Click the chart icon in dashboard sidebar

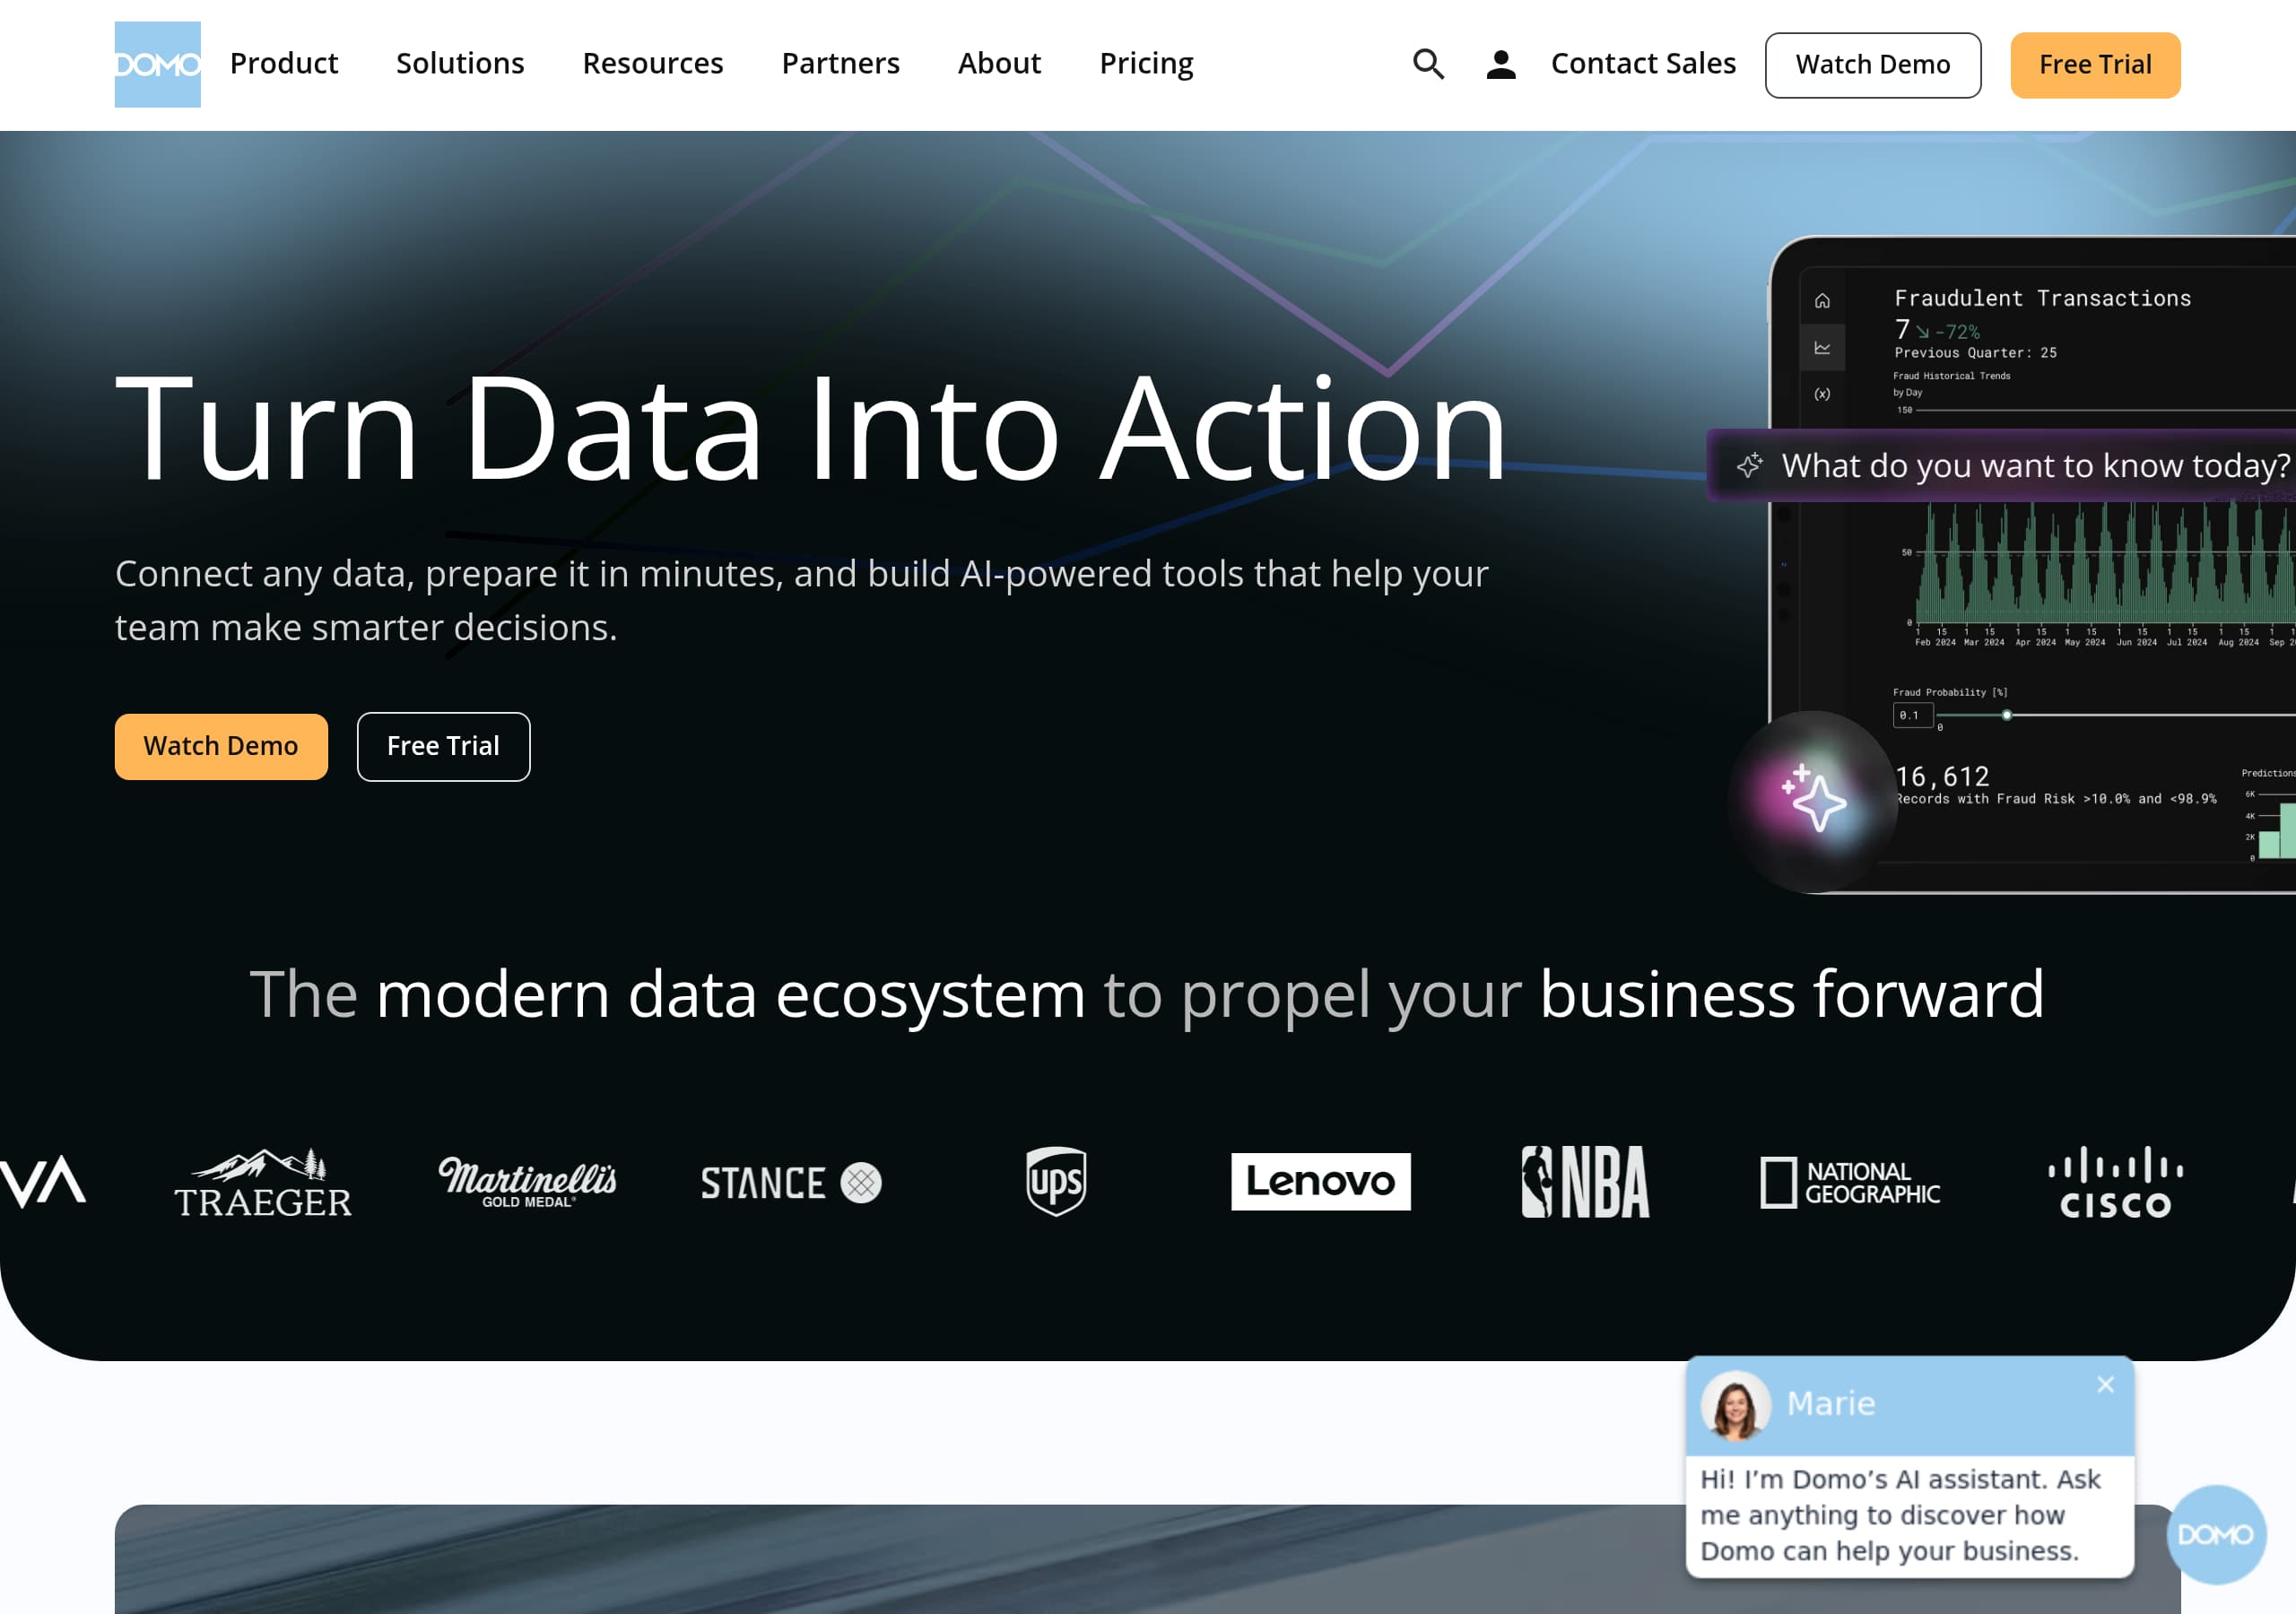click(1822, 348)
